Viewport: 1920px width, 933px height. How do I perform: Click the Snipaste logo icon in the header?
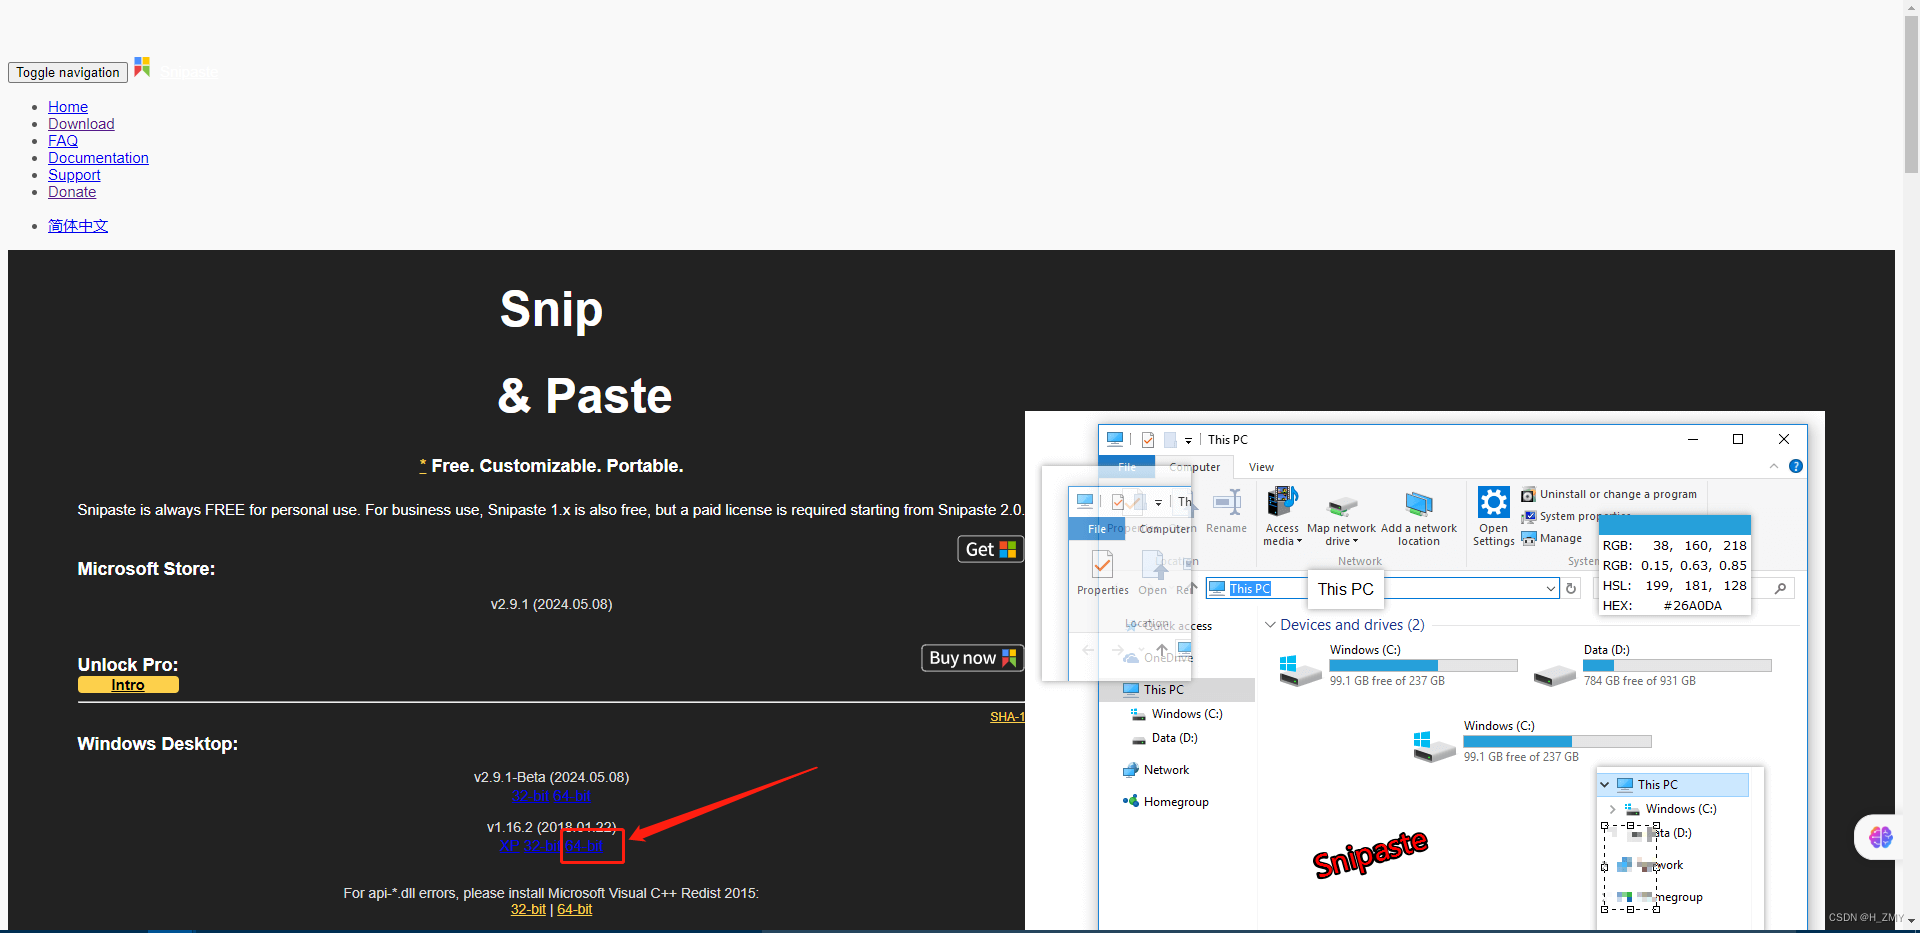point(142,67)
